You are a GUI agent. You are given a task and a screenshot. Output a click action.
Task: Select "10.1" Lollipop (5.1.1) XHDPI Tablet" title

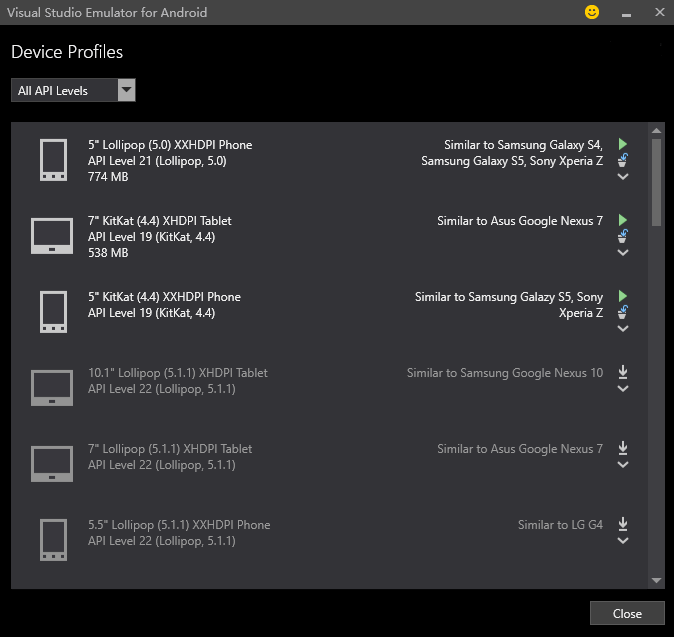coord(178,373)
